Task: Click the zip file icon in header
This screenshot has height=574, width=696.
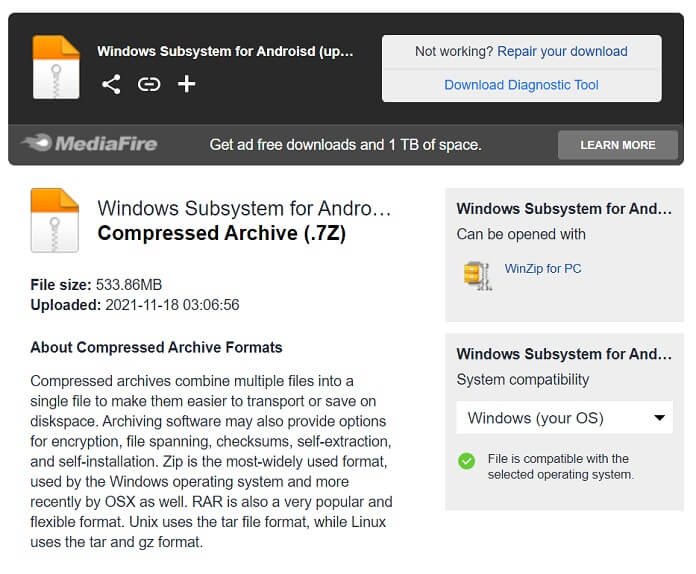Action: point(56,67)
